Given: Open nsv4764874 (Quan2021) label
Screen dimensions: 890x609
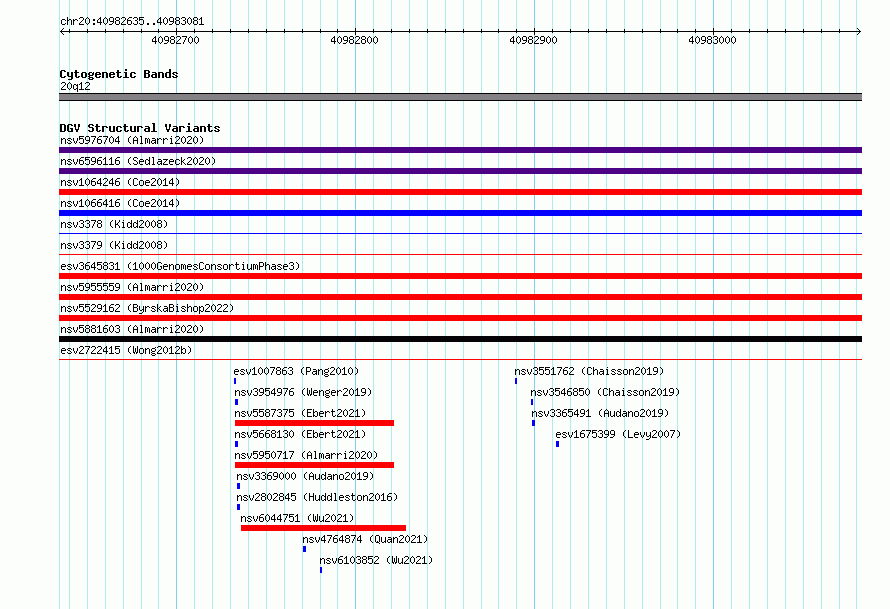Looking at the screenshot, I should coord(365,539).
